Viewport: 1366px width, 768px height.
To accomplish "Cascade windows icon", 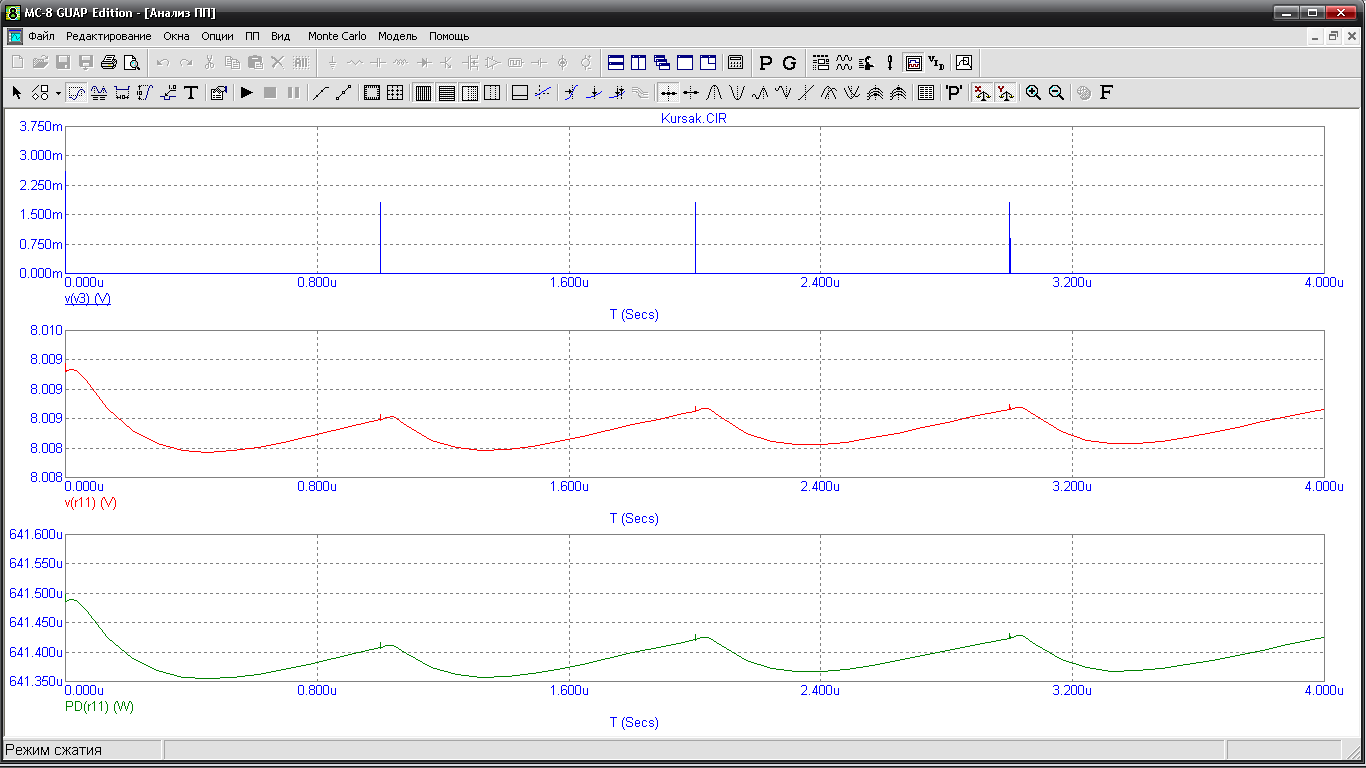I will (661, 62).
